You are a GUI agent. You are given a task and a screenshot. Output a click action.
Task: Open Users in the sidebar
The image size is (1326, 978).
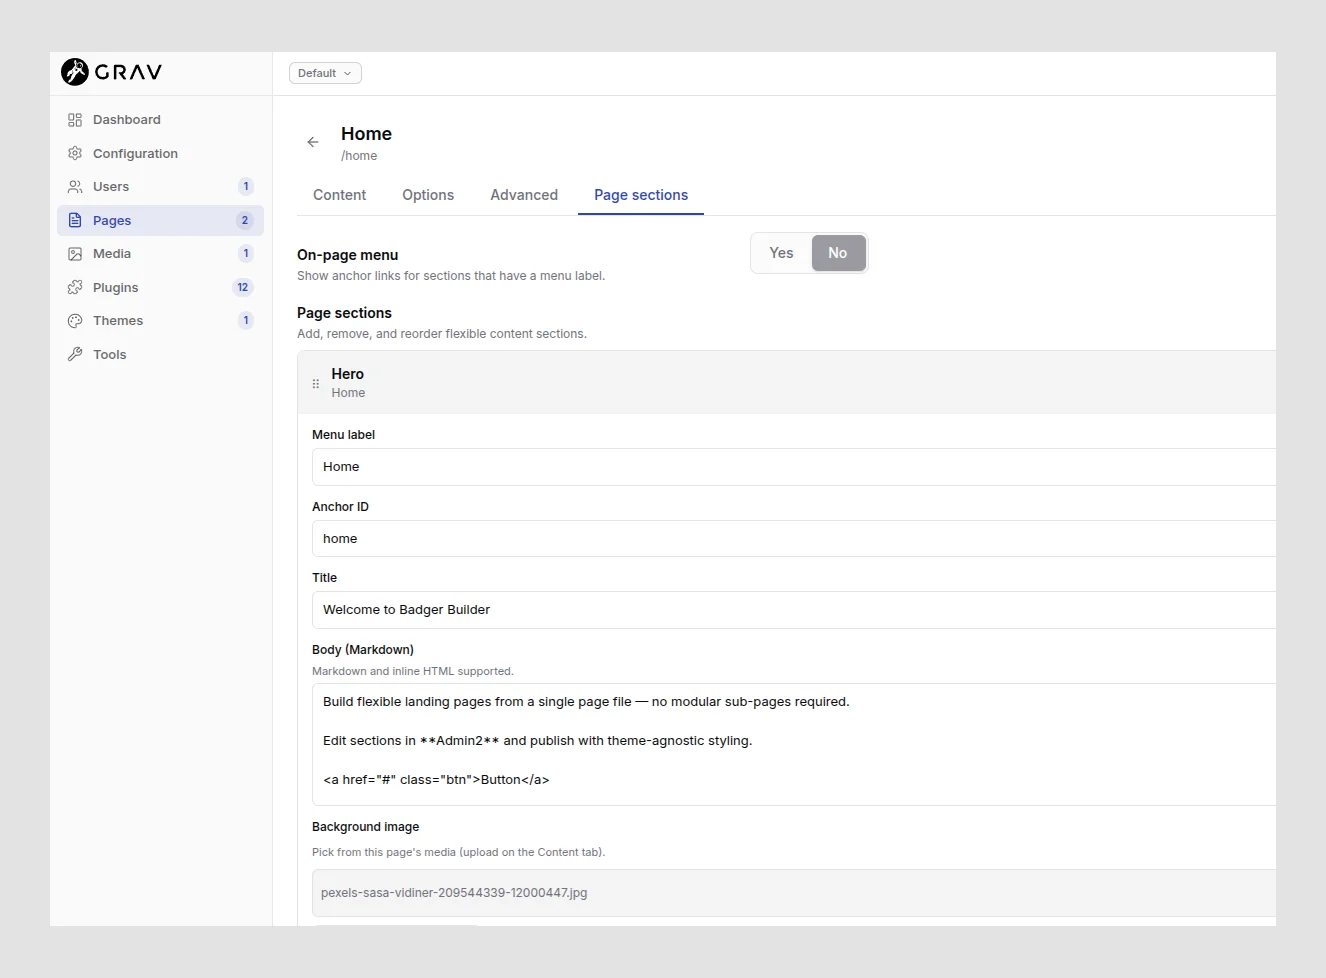160,187
